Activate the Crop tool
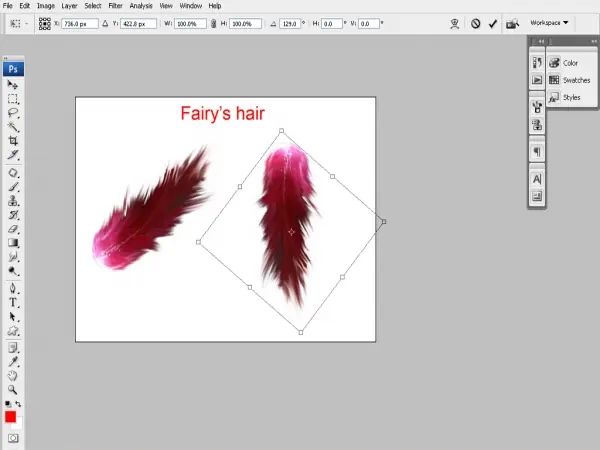Viewport: 600px width, 450px height. pyautogui.click(x=13, y=140)
